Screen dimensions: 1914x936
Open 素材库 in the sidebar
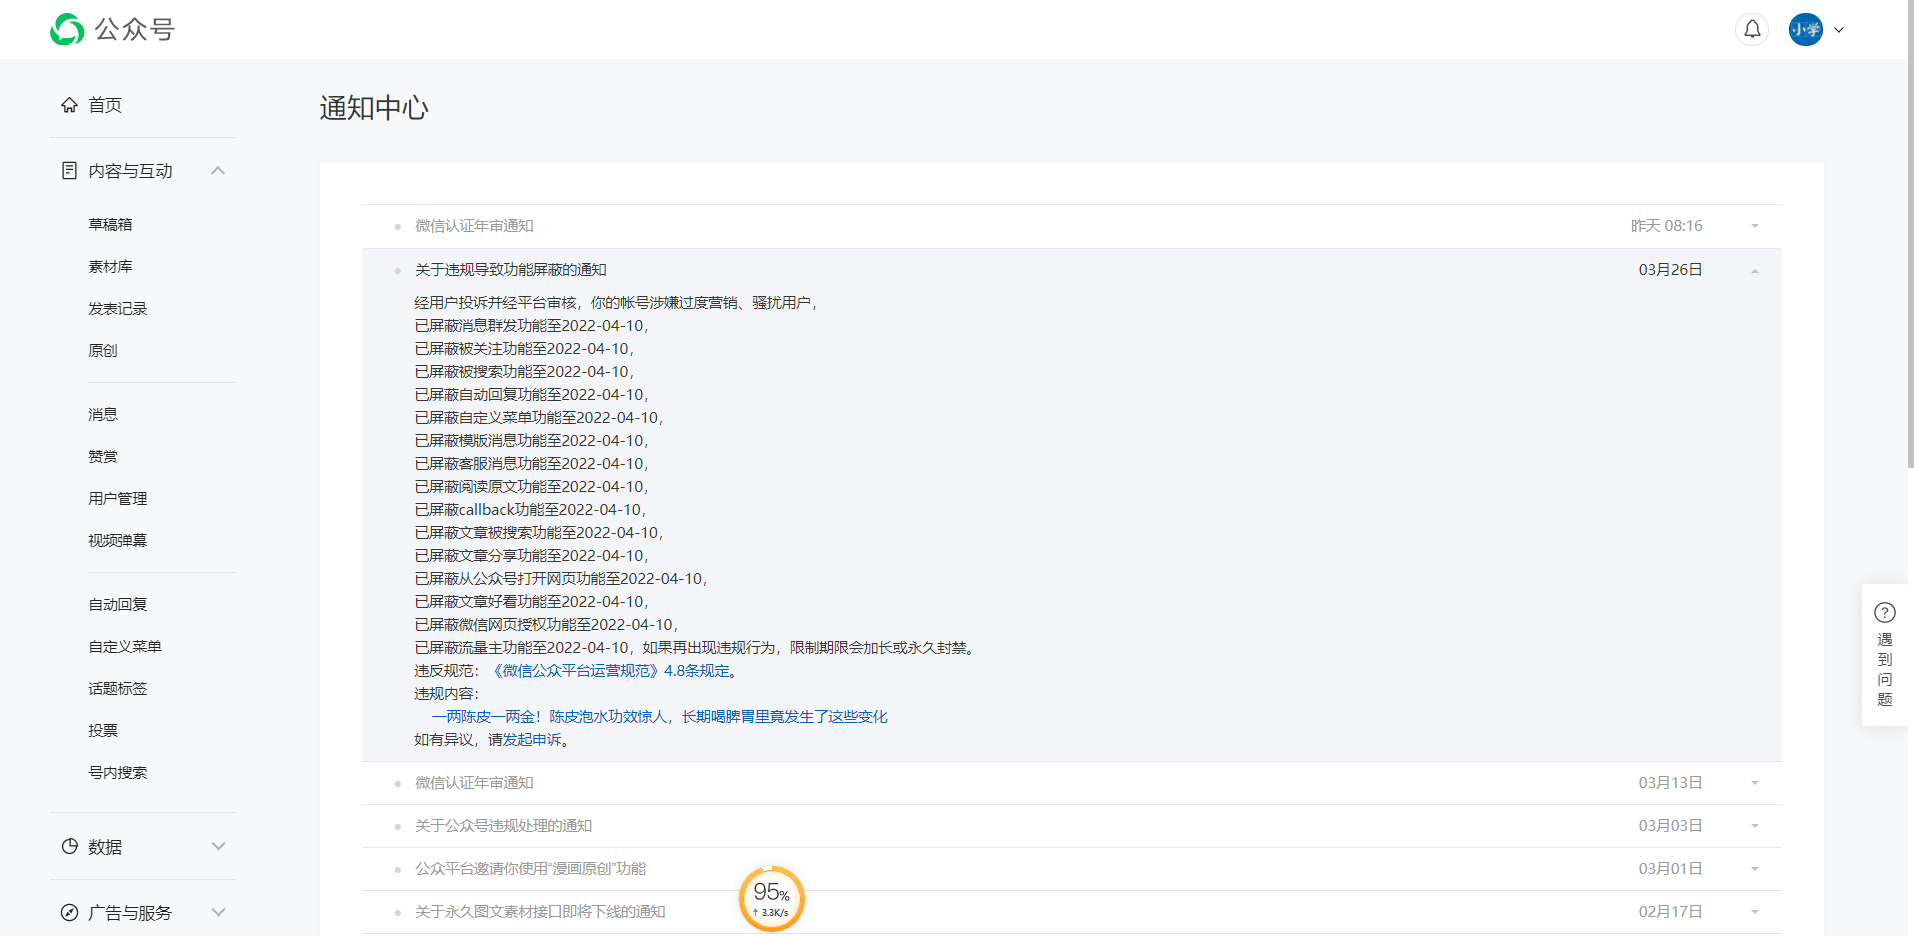[110, 266]
